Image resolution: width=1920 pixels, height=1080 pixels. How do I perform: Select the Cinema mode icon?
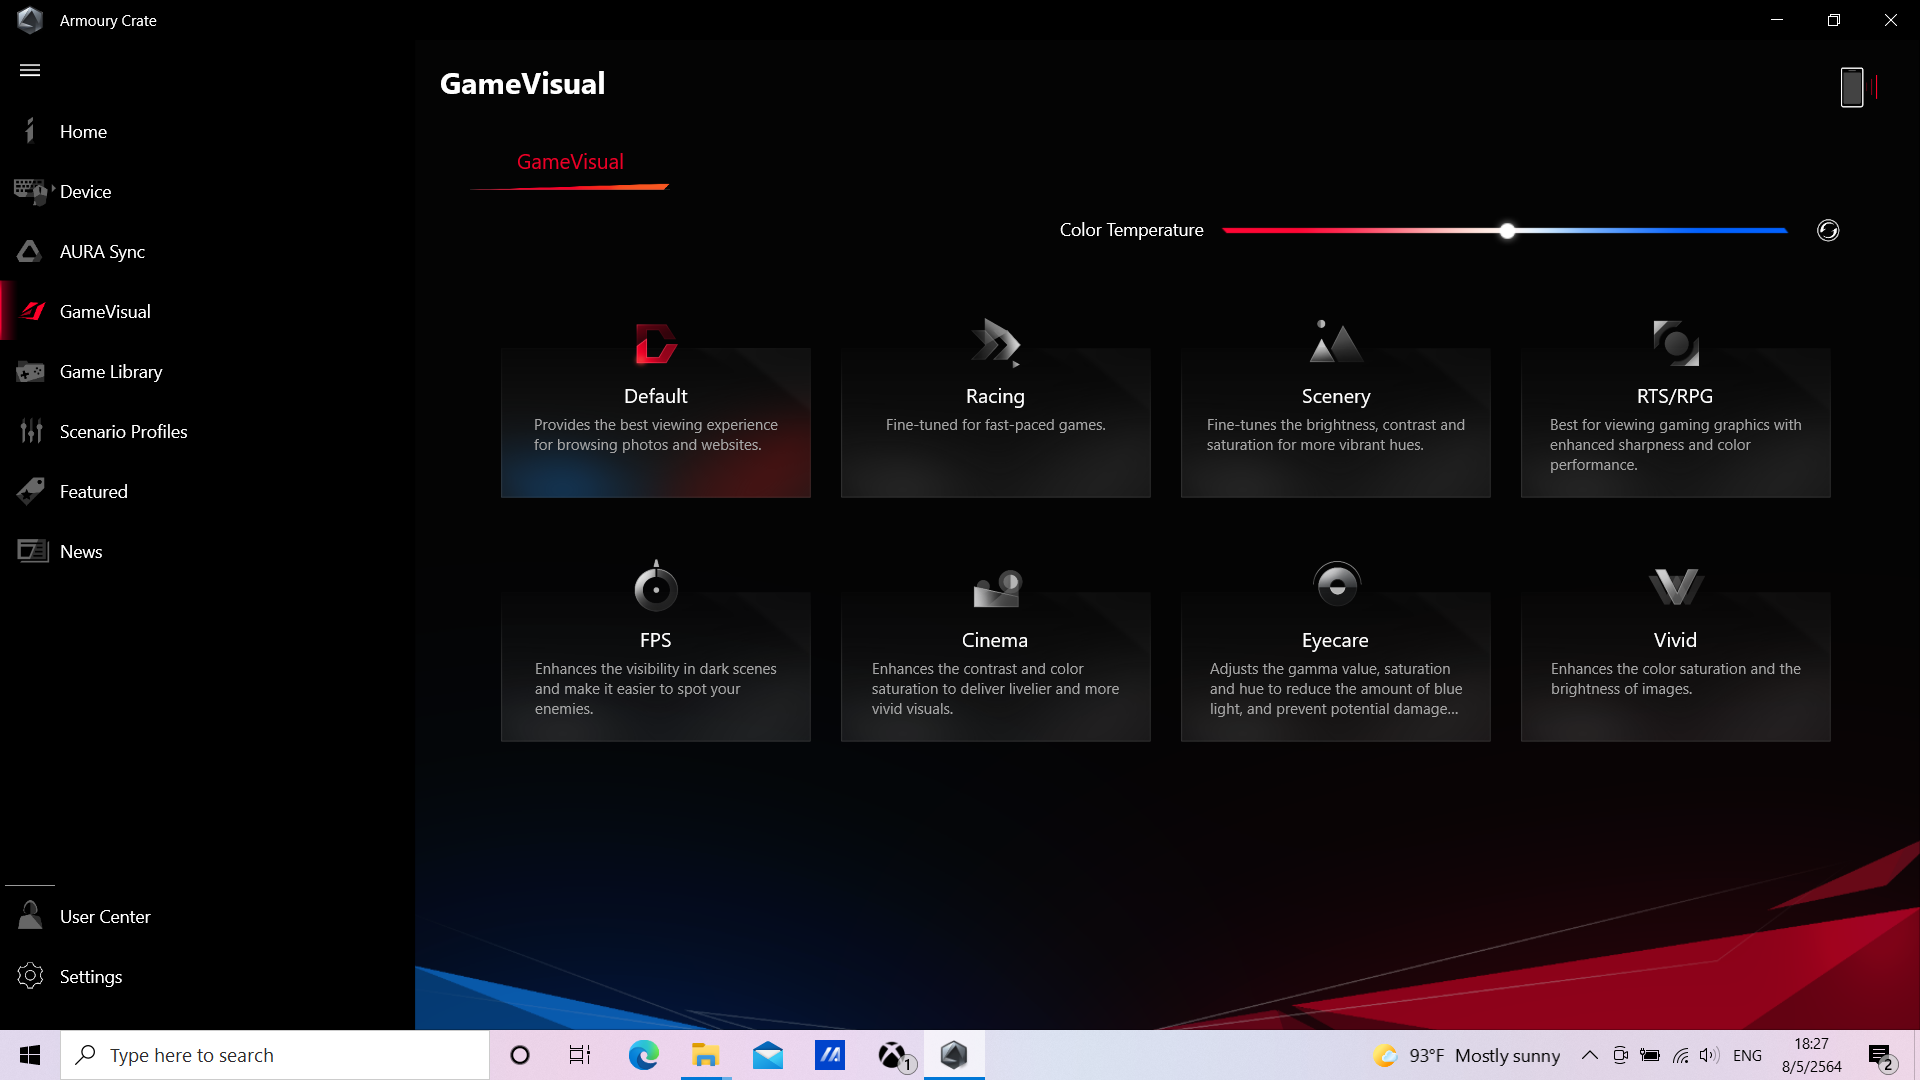tap(996, 589)
